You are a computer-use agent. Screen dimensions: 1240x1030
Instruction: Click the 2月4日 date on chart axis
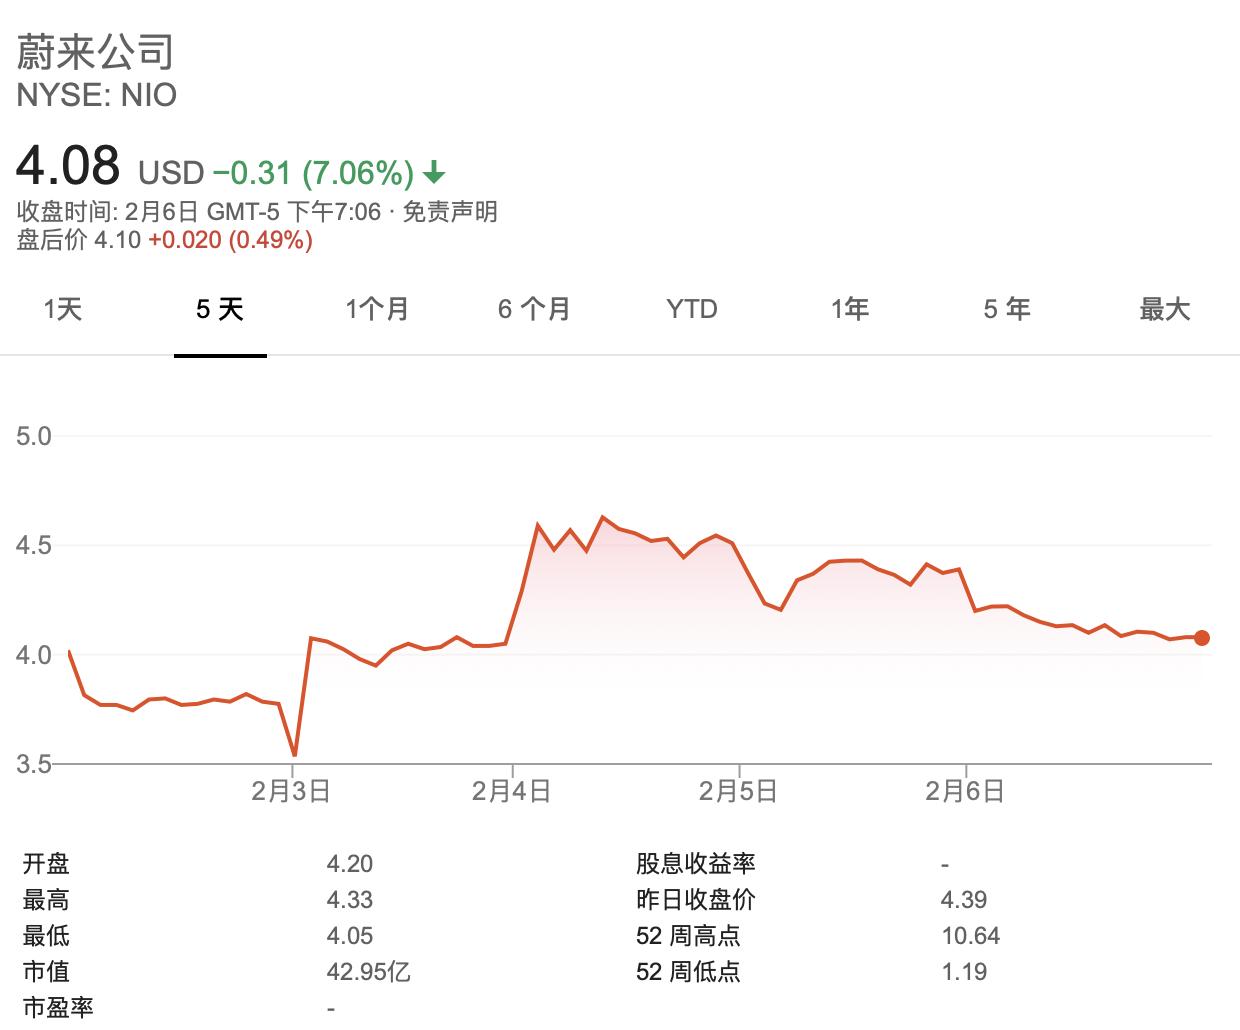[x=512, y=791]
